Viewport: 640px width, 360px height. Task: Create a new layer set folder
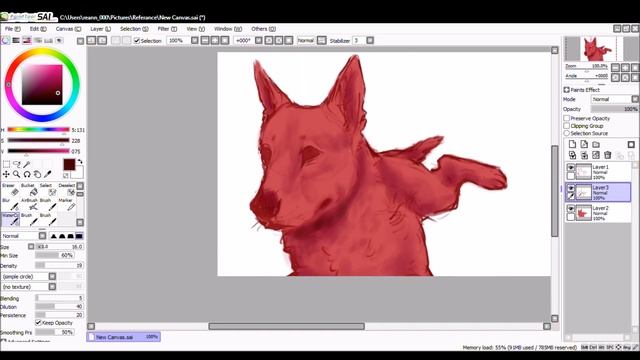point(596,144)
